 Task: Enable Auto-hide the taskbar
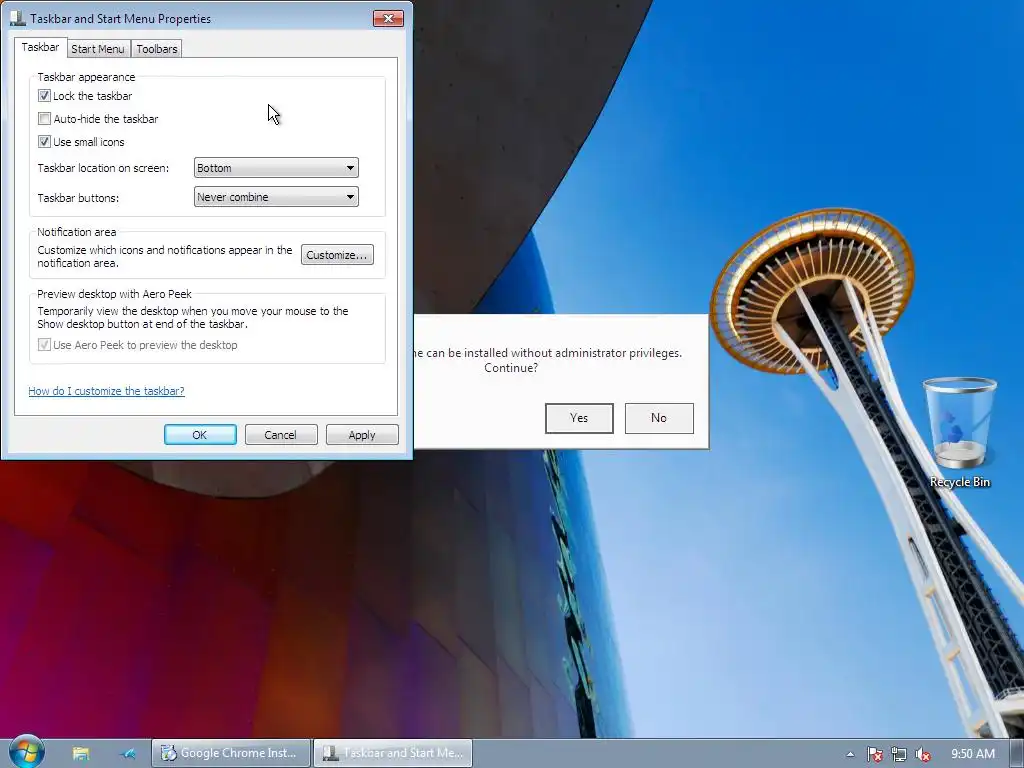(44, 119)
